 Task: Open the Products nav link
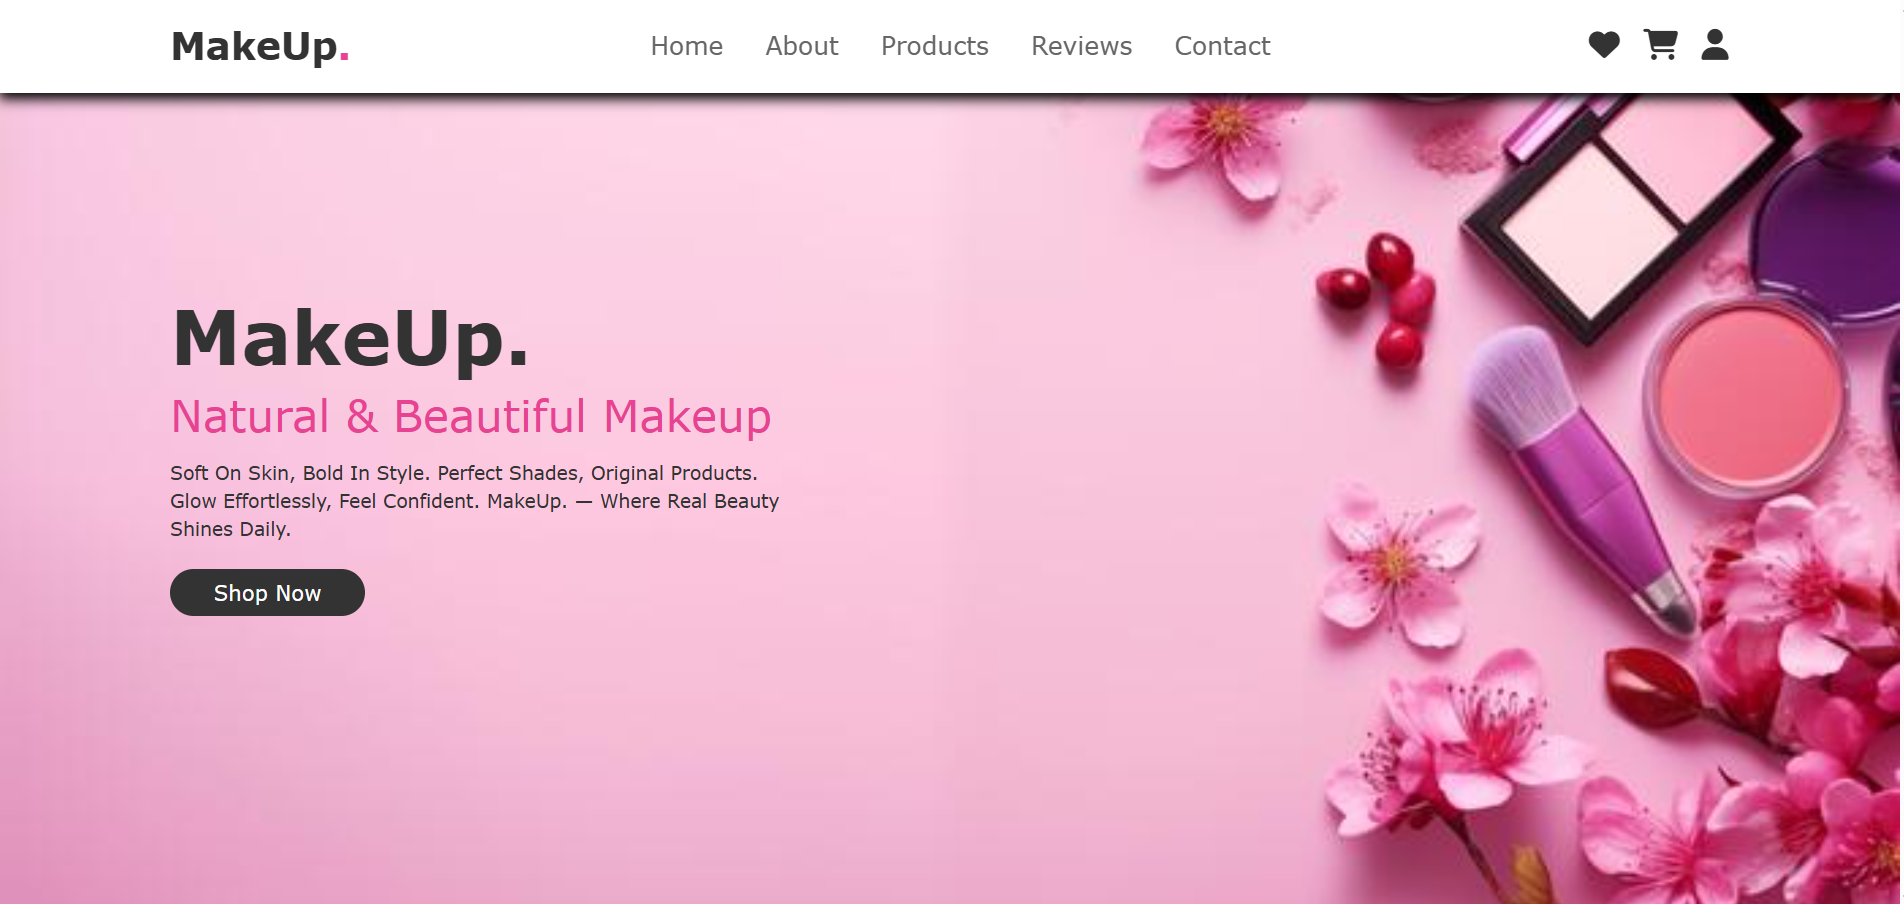point(935,46)
